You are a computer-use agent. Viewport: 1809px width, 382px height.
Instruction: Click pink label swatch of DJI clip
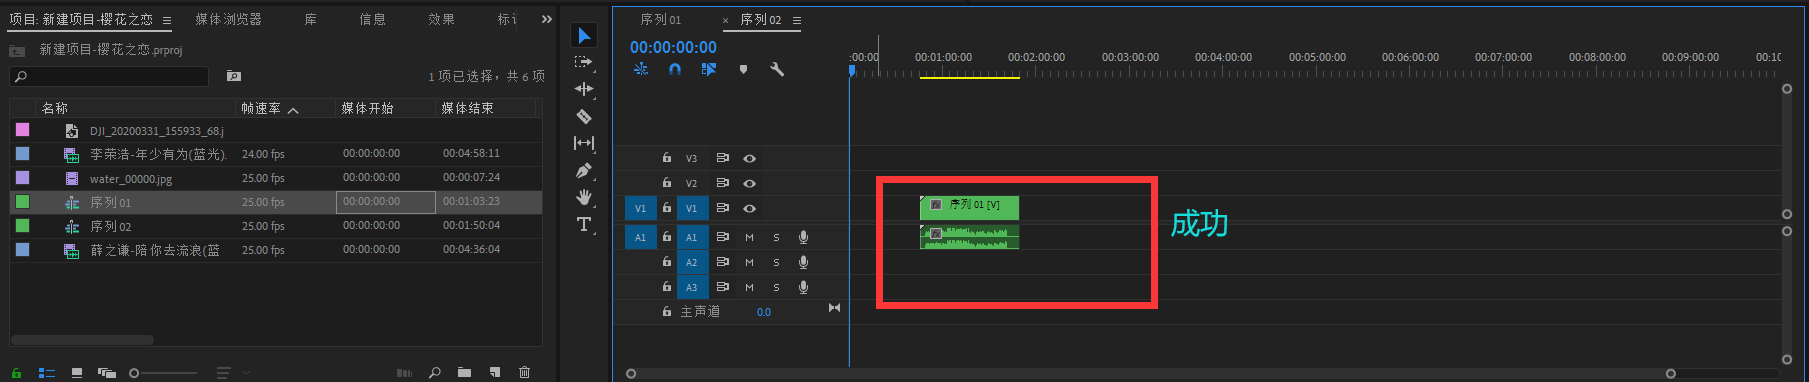(23, 130)
